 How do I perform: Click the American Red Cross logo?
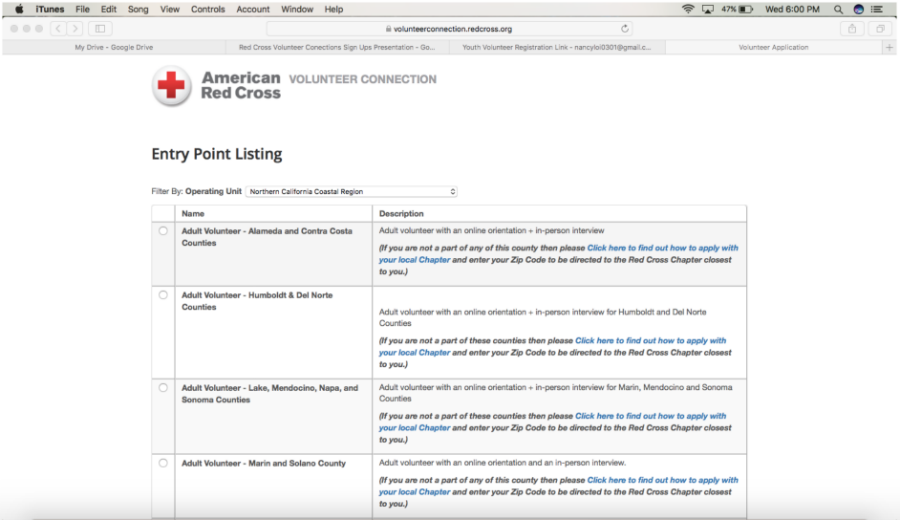pyautogui.click(x=172, y=86)
